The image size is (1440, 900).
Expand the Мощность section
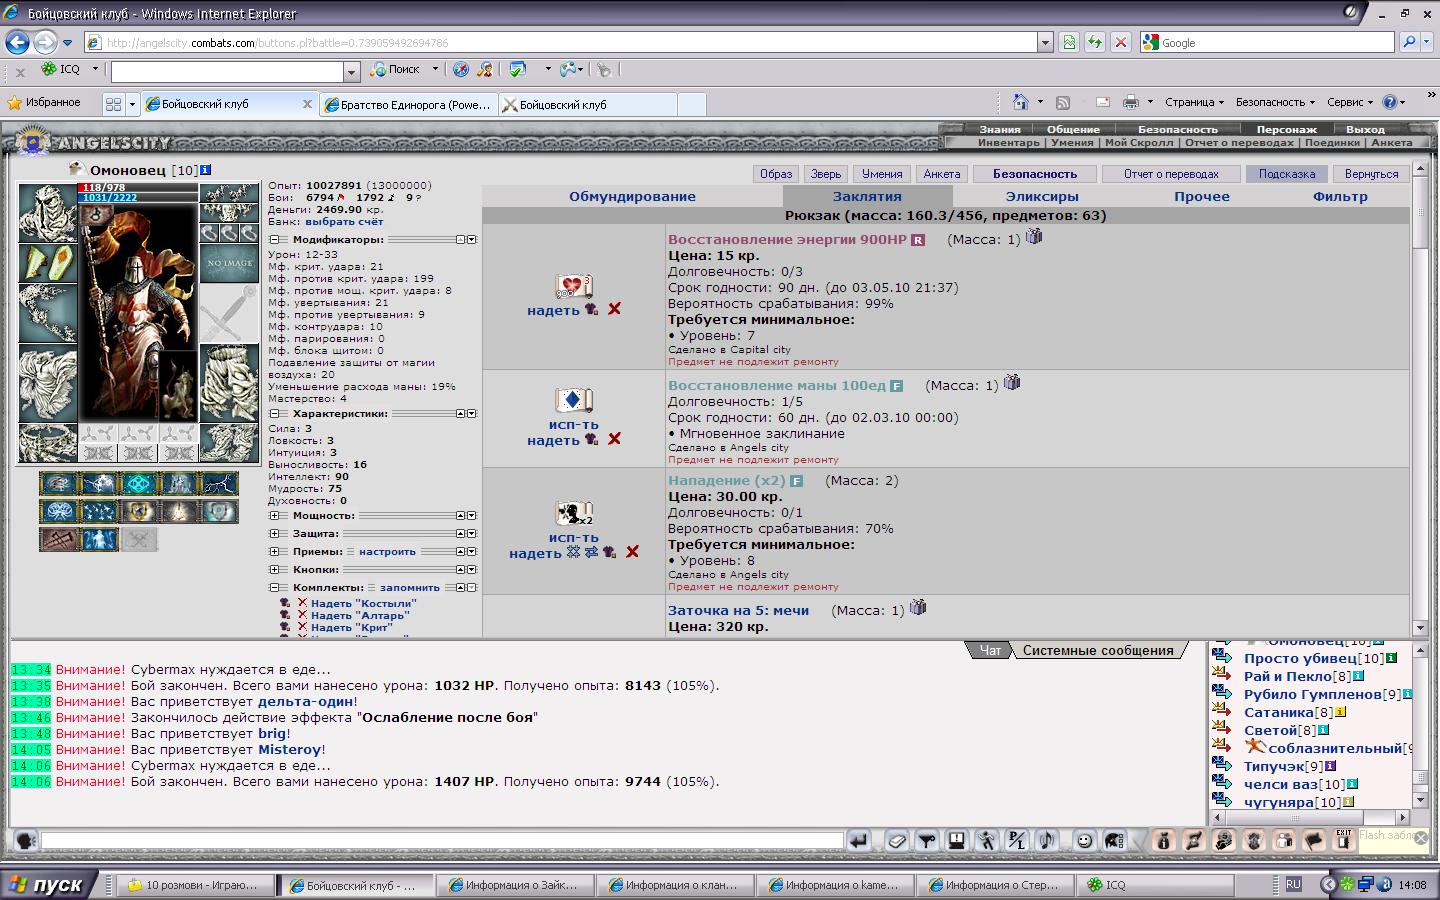pos(274,516)
